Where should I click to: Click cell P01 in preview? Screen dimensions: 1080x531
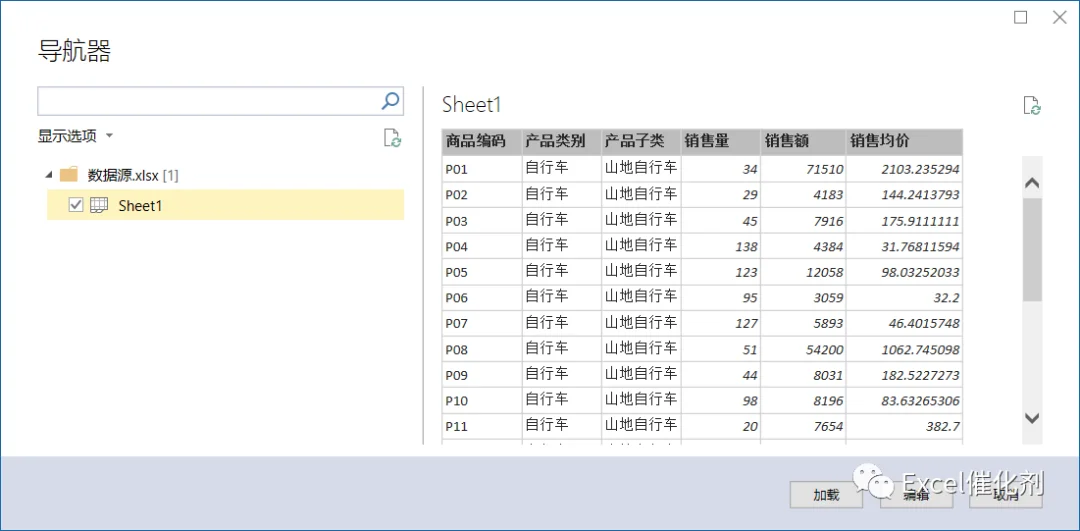coord(481,169)
